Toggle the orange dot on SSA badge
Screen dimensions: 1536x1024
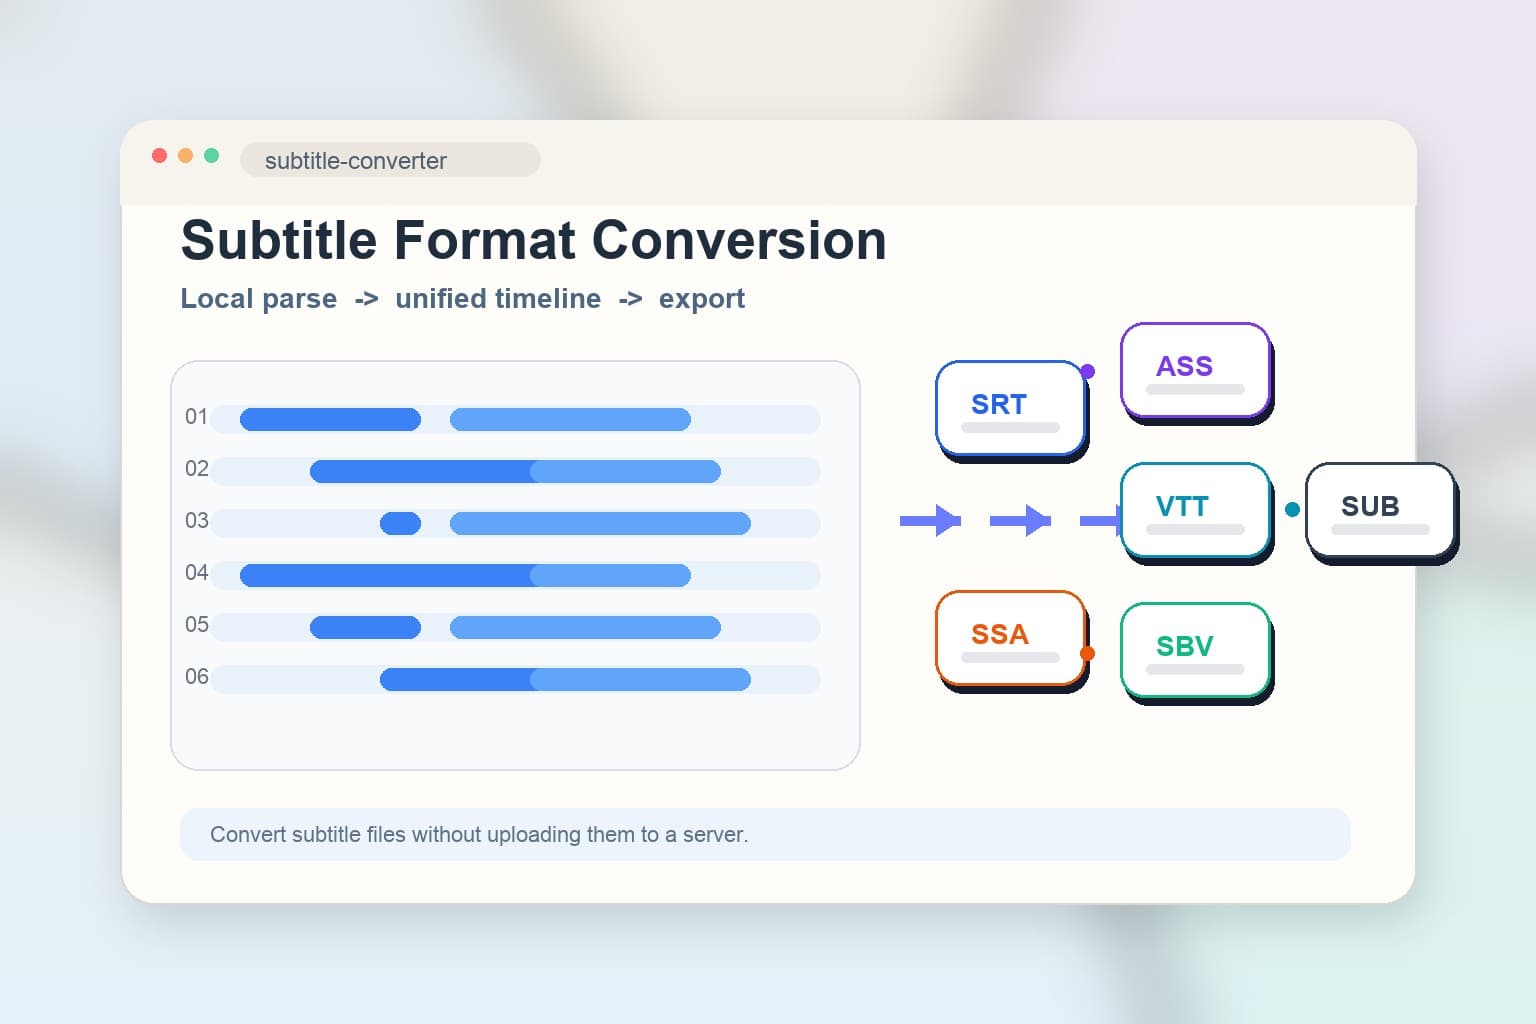[1086, 653]
